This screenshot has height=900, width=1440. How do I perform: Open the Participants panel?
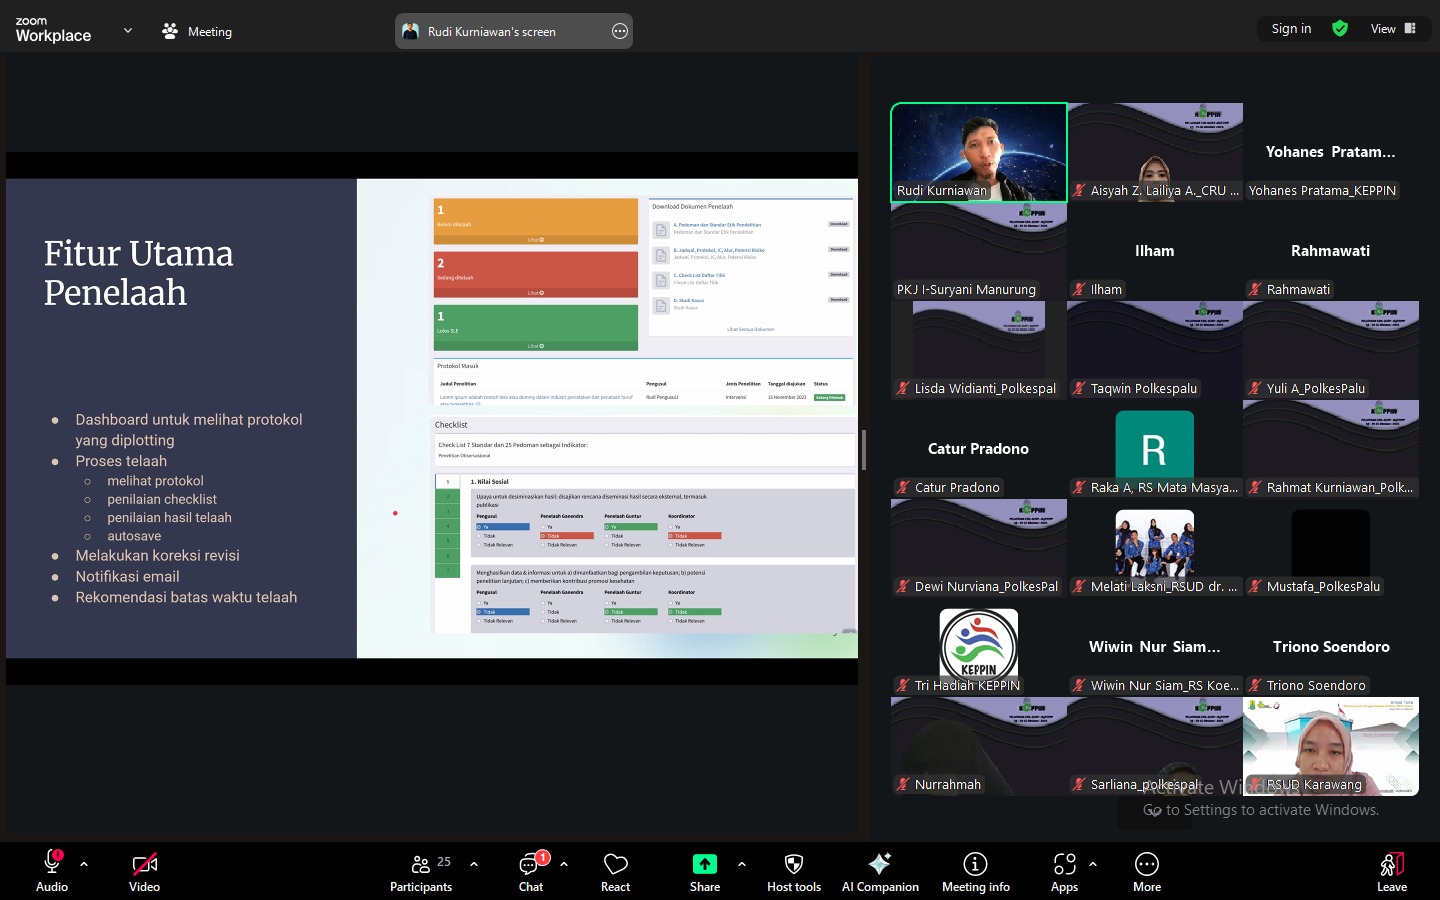pos(421,872)
